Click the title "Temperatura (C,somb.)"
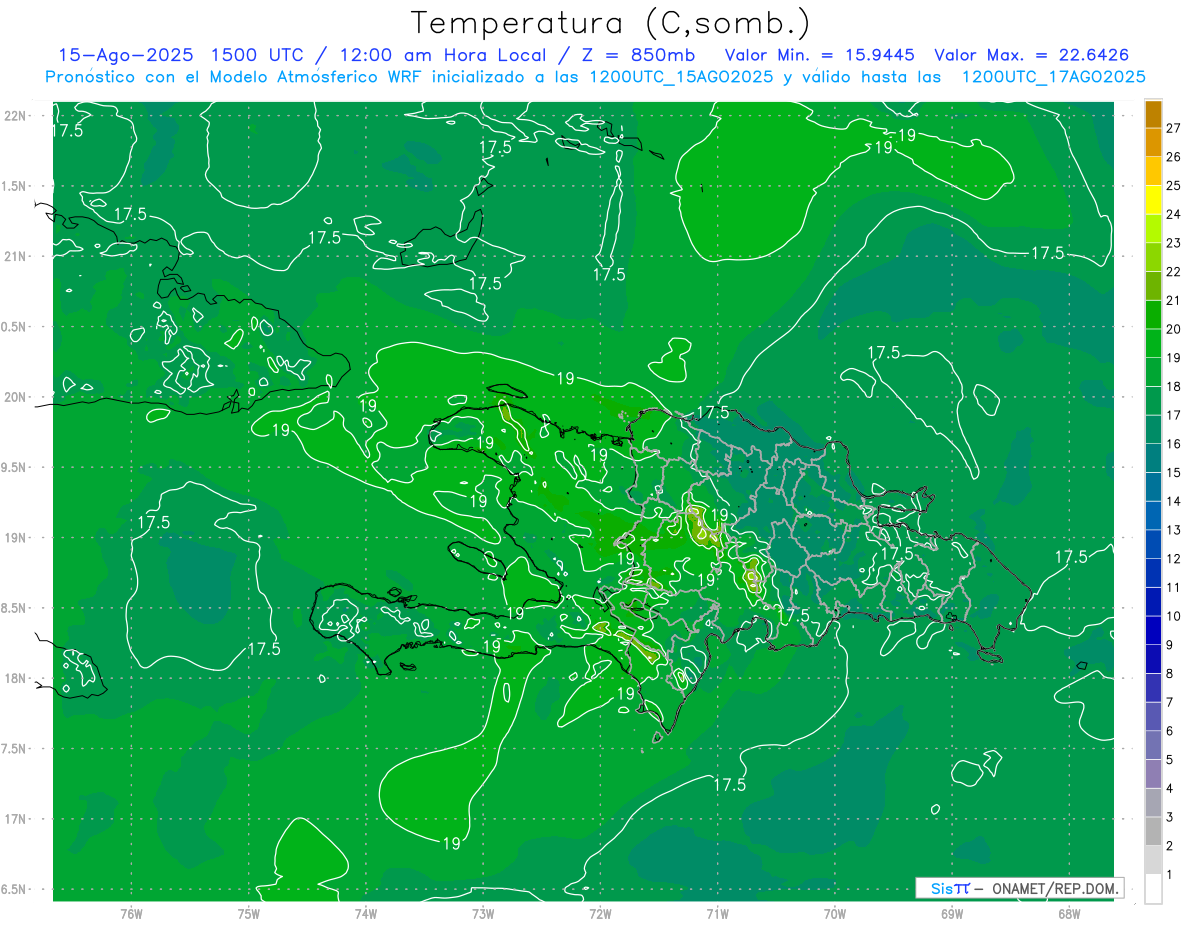The image size is (1200, 927). [x=610, y=23]
